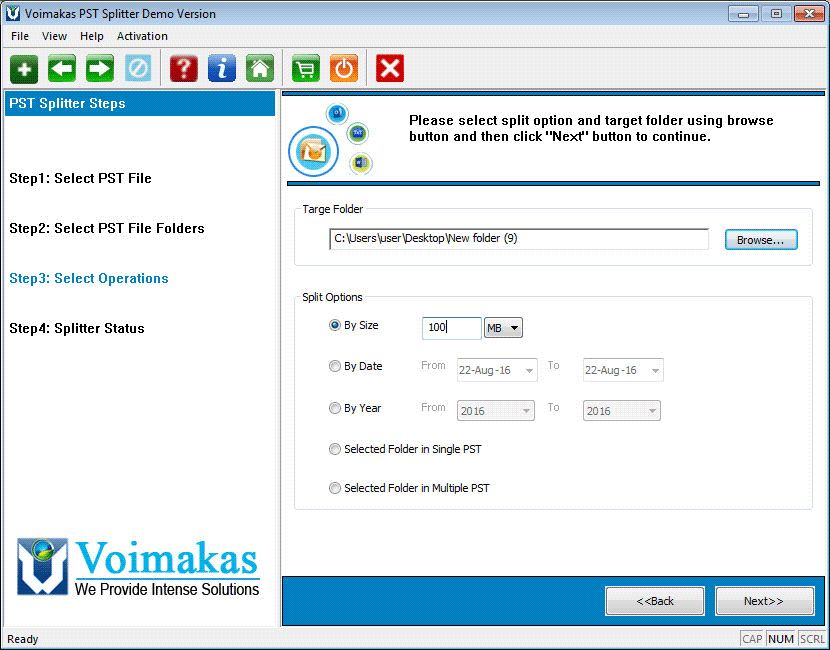Click the green left arrow back icon
This screenshot has height=650, width=830.
coord(62,69)
